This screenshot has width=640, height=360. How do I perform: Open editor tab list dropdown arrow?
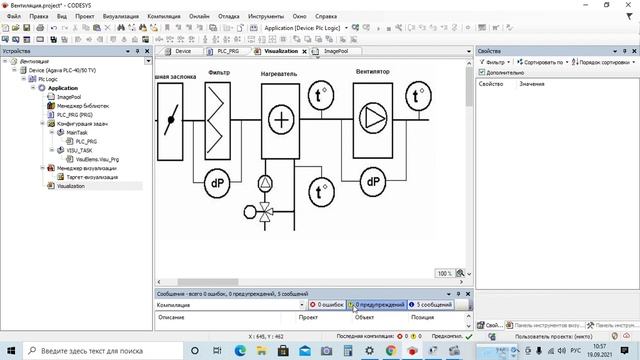tap(469, 51)
